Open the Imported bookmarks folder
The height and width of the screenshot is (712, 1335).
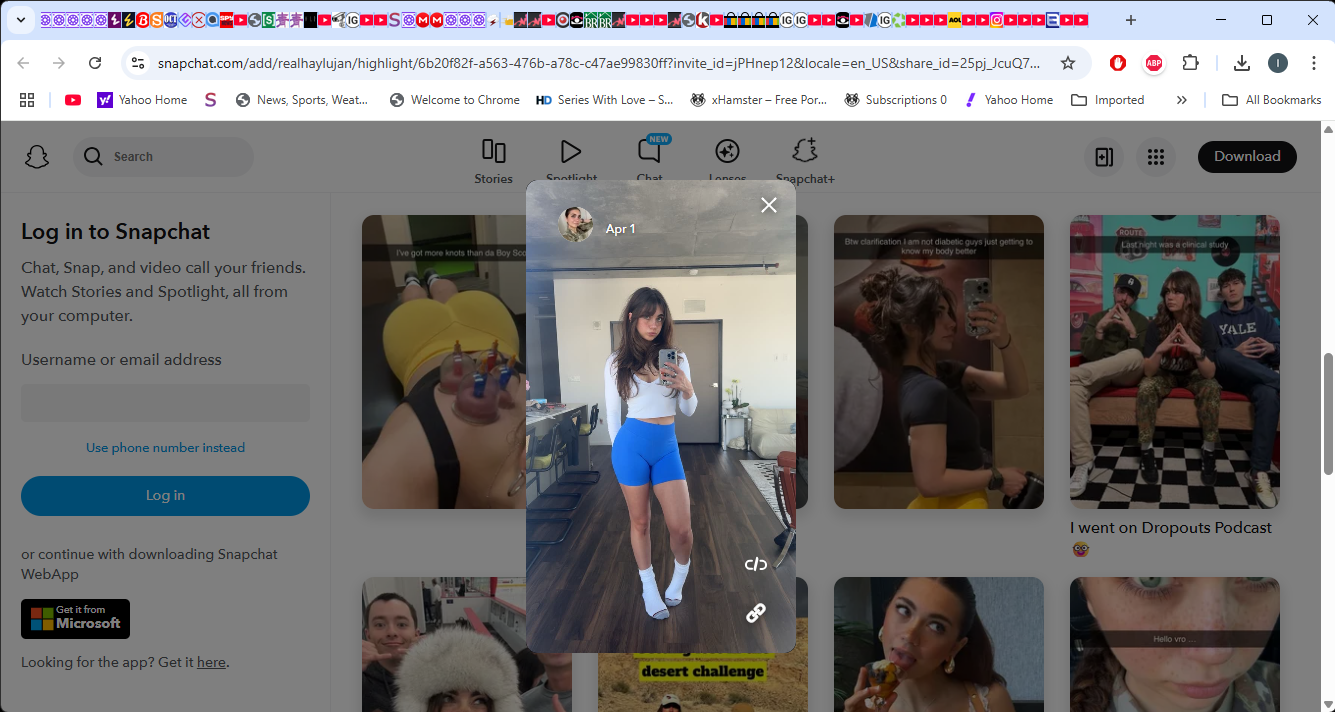(x=1107, y=100)
